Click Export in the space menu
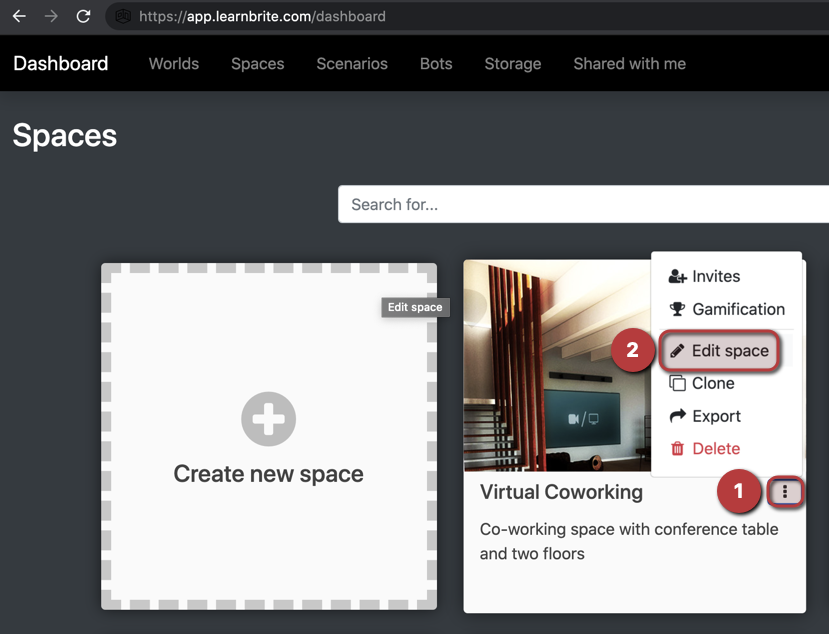The height and width of the screenshot is (634, 829). pos(716,416)
